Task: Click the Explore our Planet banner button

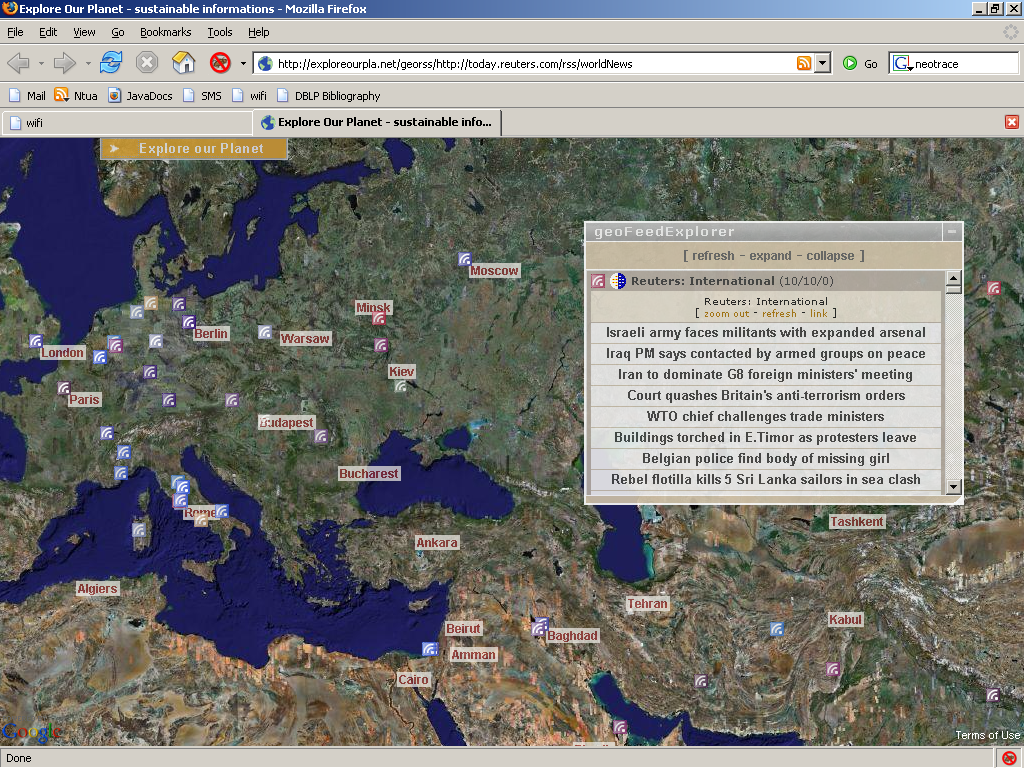Action: (194, 149)
